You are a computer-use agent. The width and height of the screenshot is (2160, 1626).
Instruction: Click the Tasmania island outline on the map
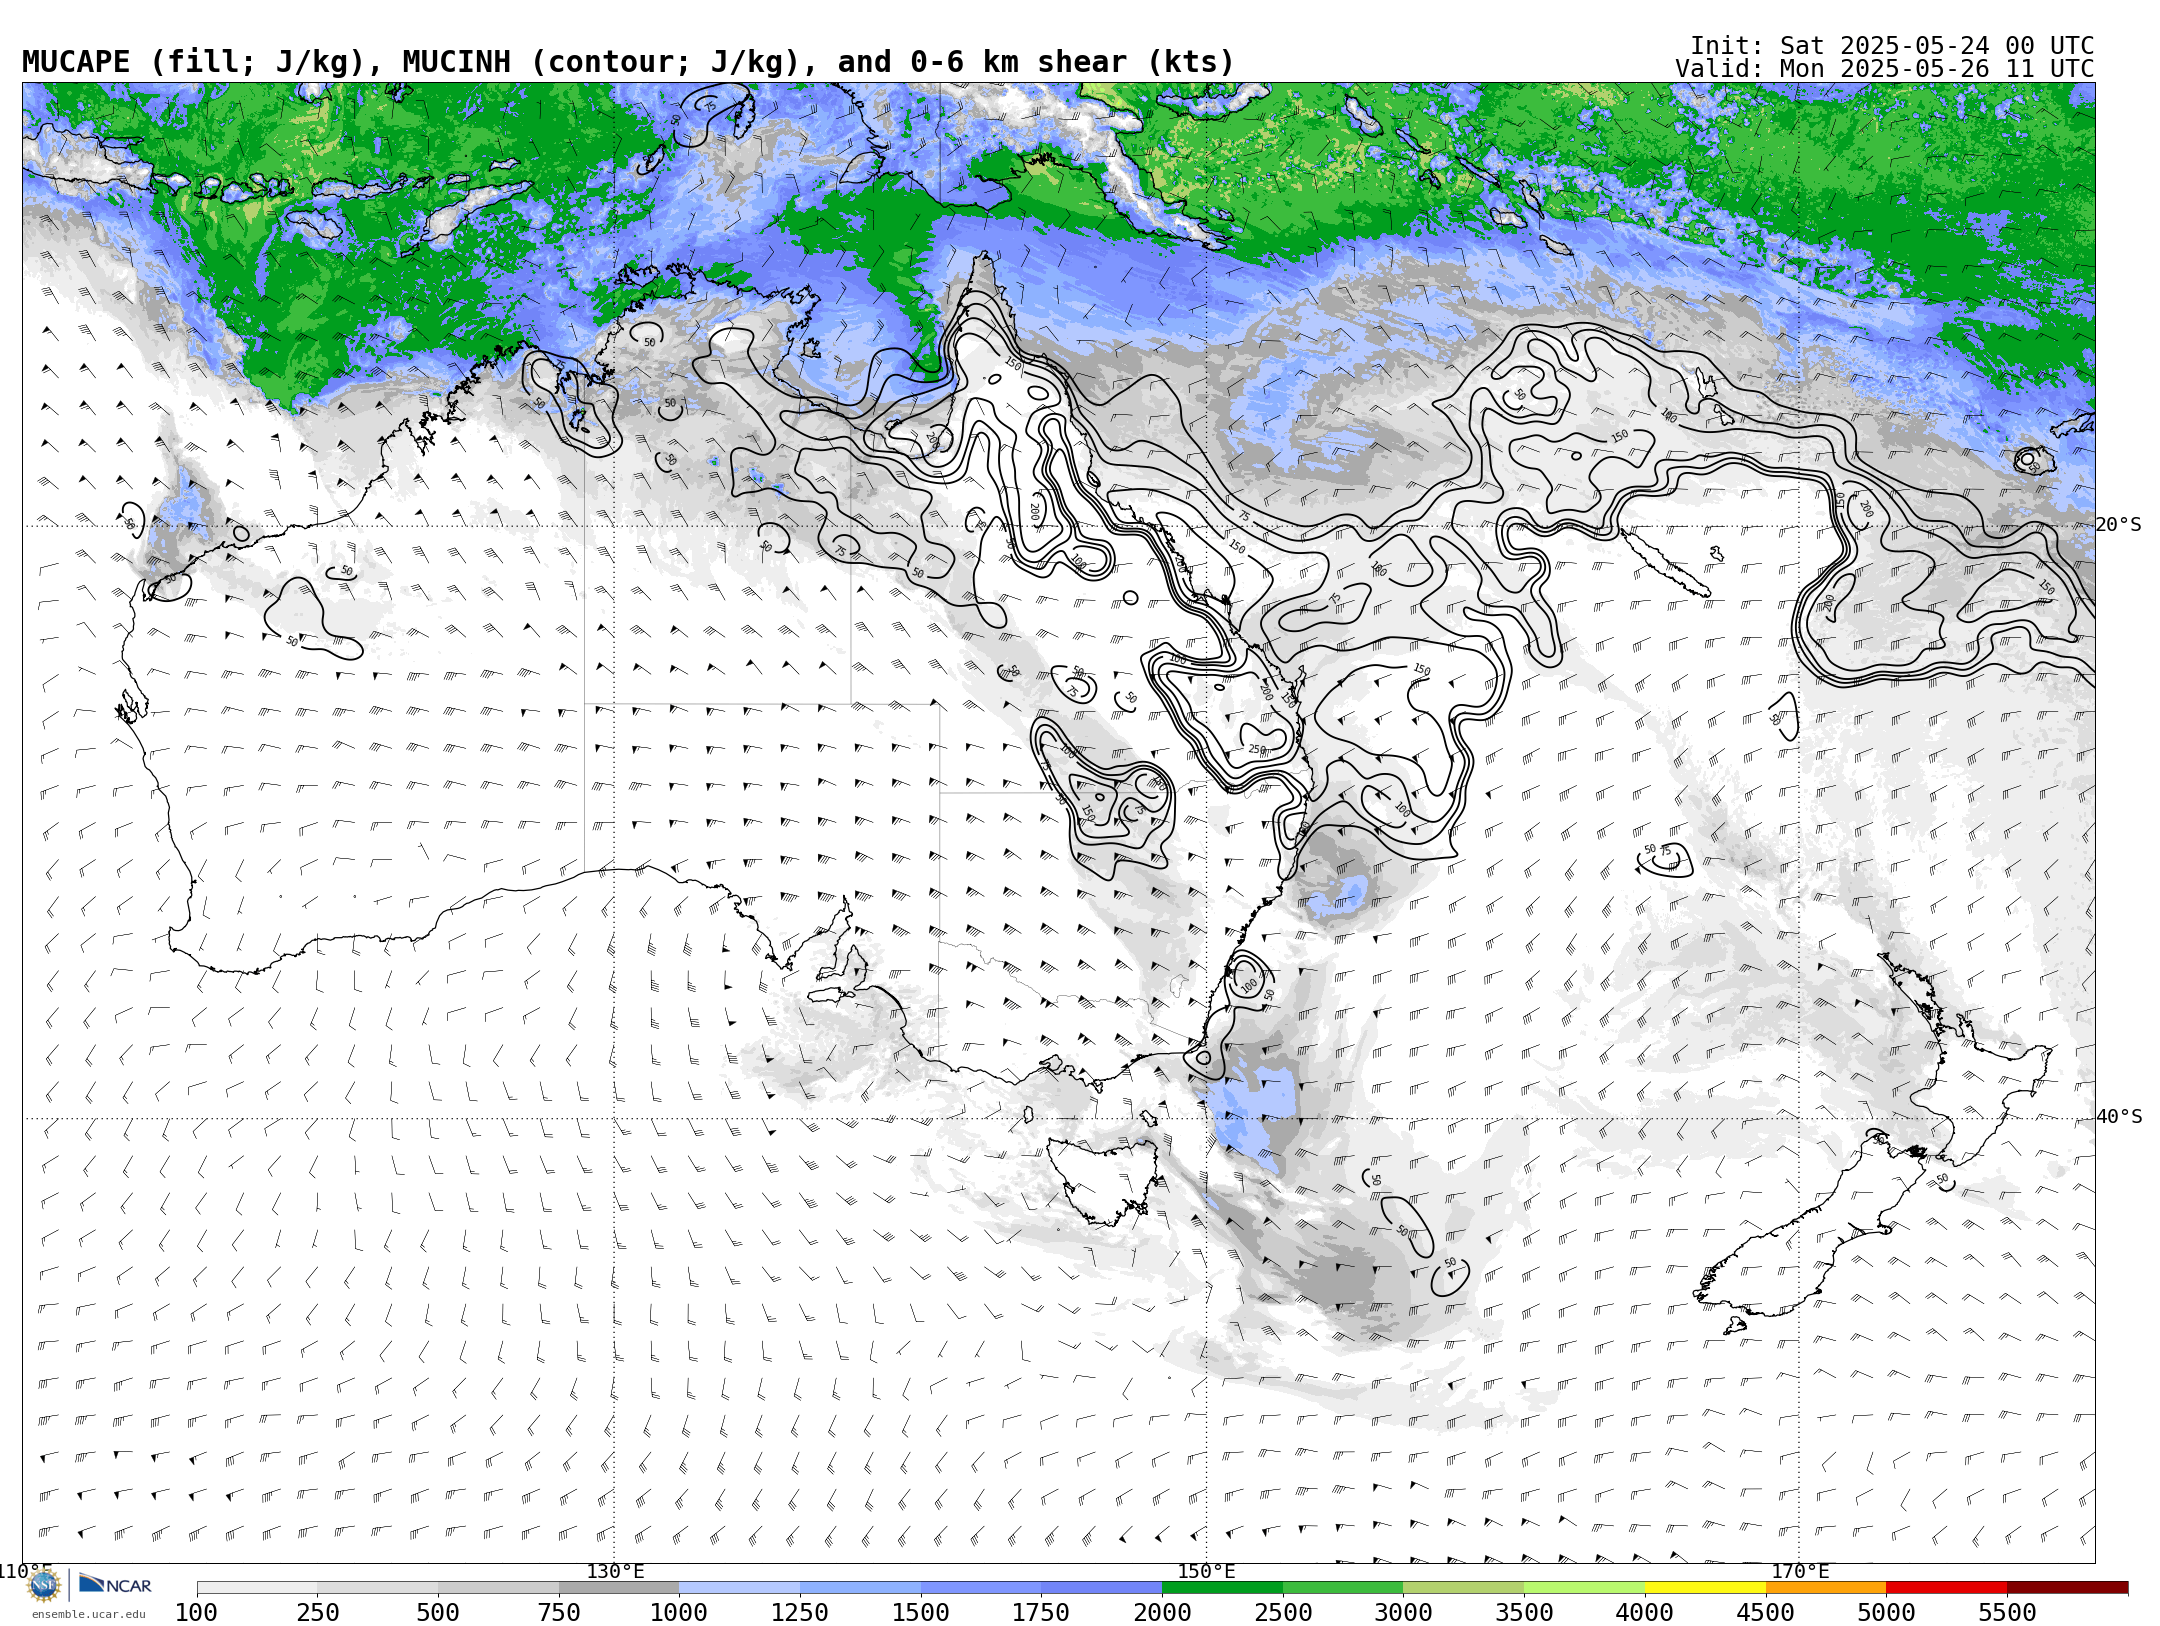point(1103,1180)
